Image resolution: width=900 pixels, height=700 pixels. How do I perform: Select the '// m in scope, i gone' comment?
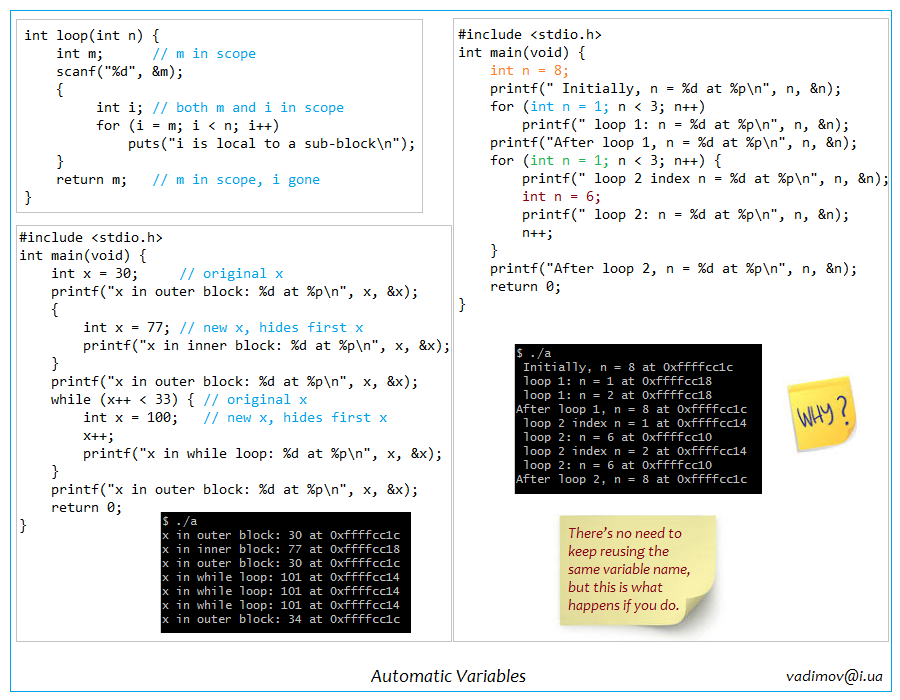[x=236, y=180]
